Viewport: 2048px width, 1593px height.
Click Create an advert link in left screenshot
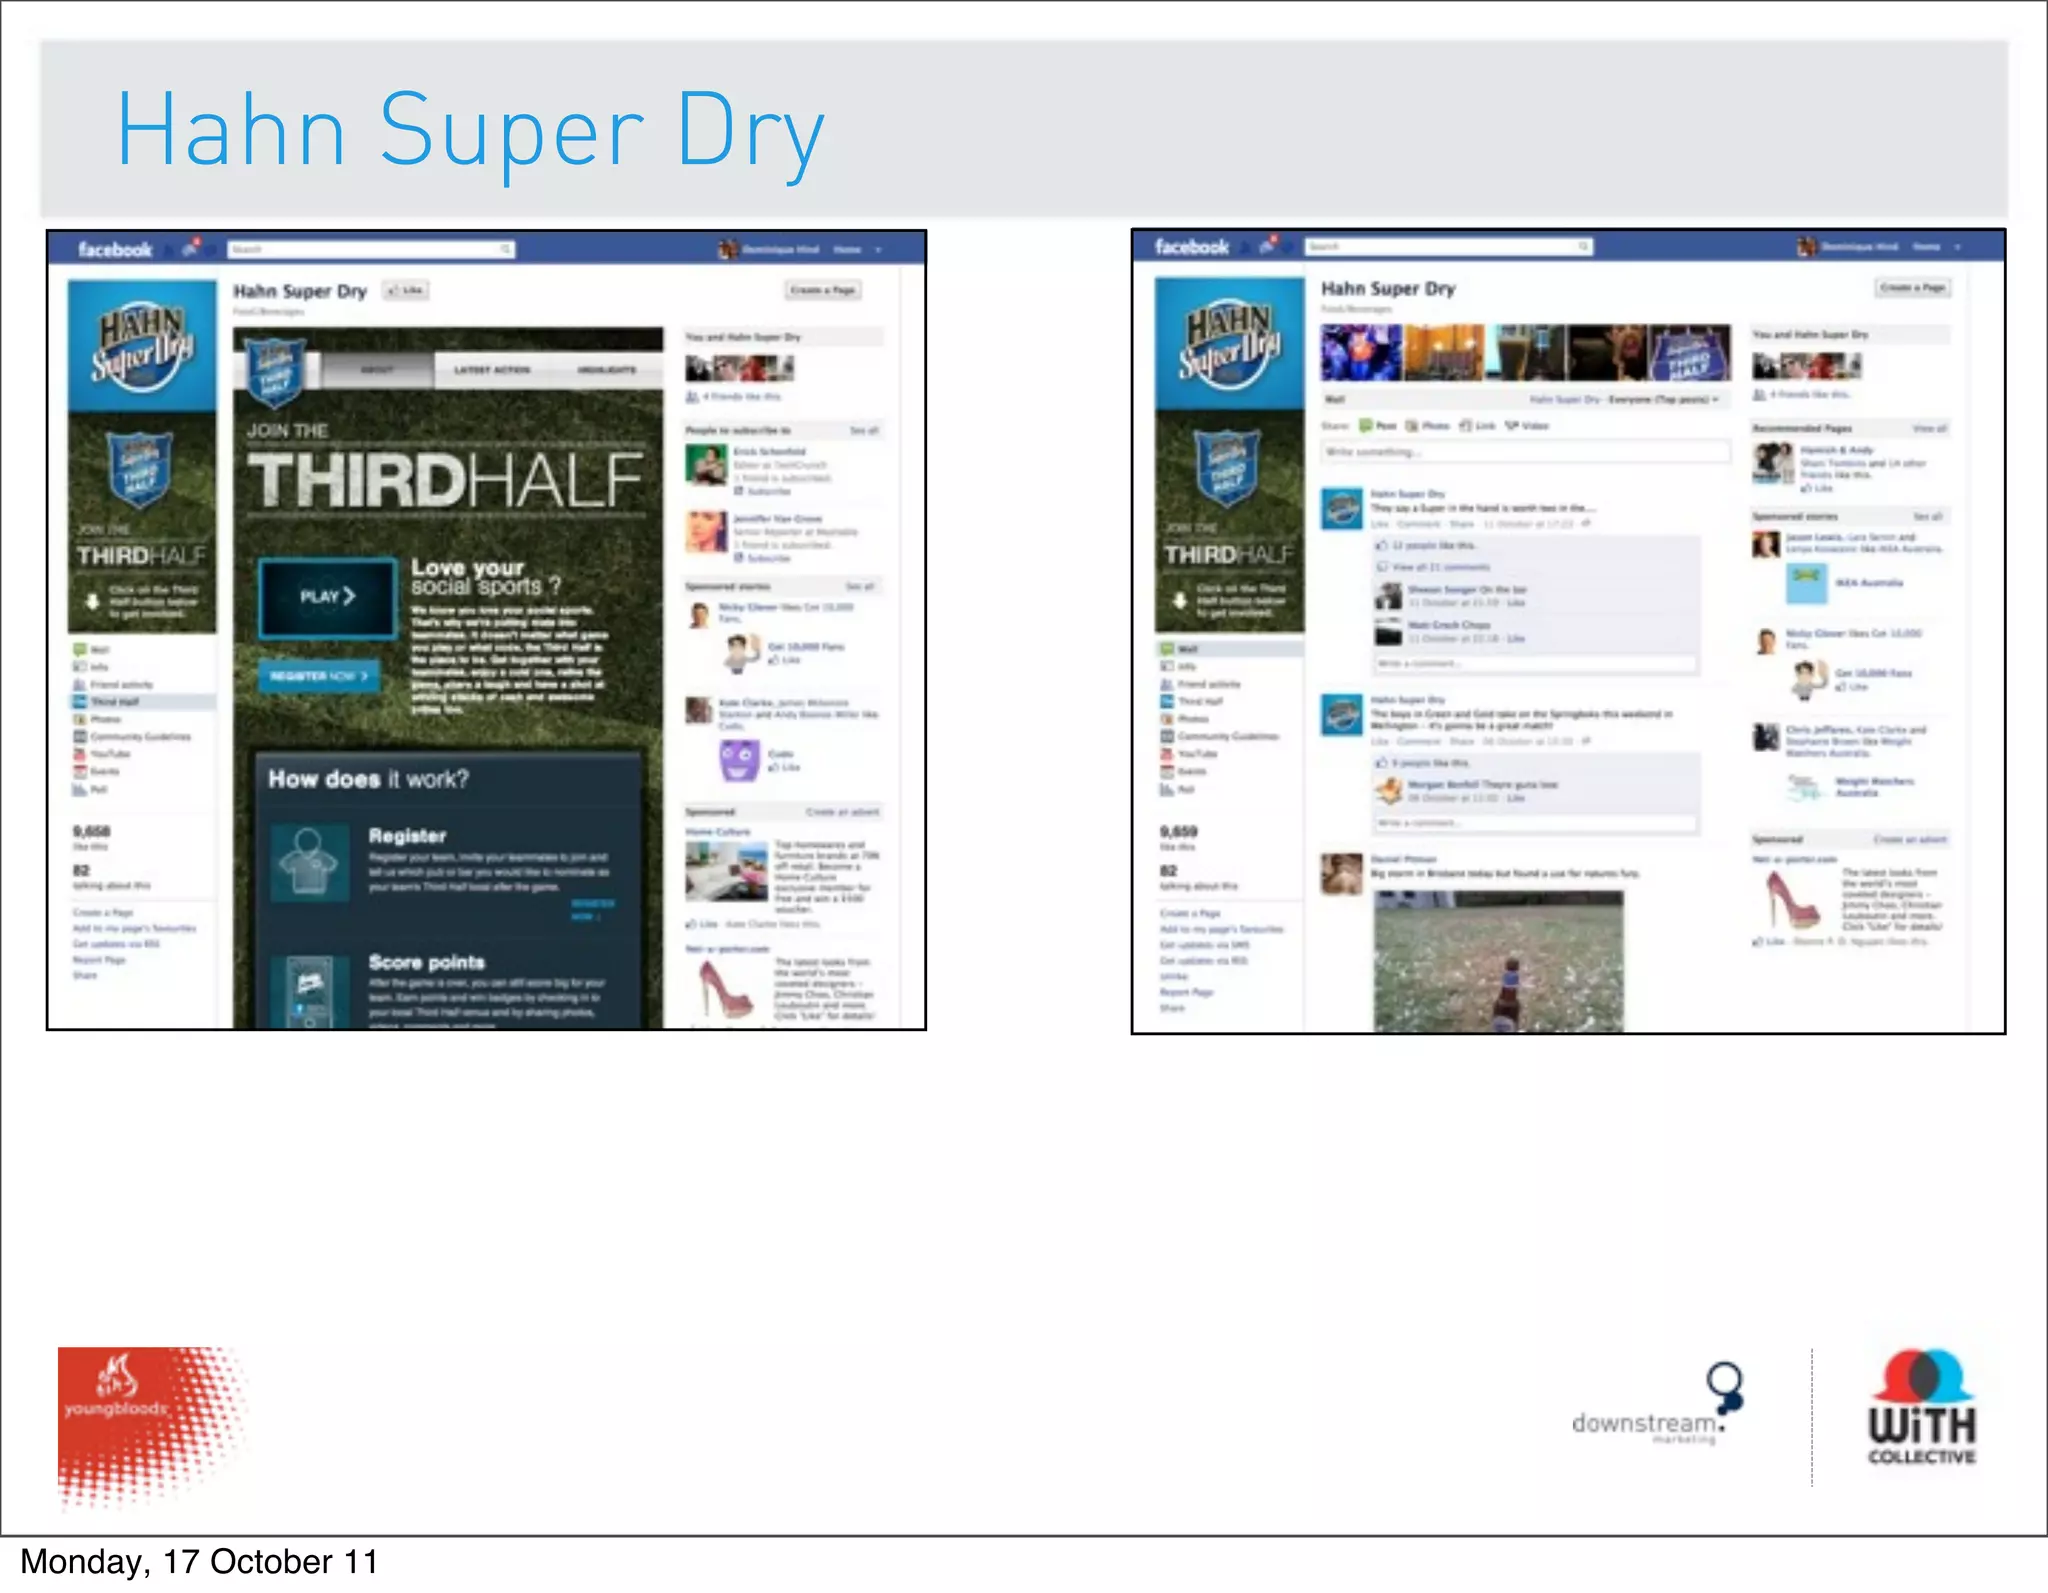(843, 812)
